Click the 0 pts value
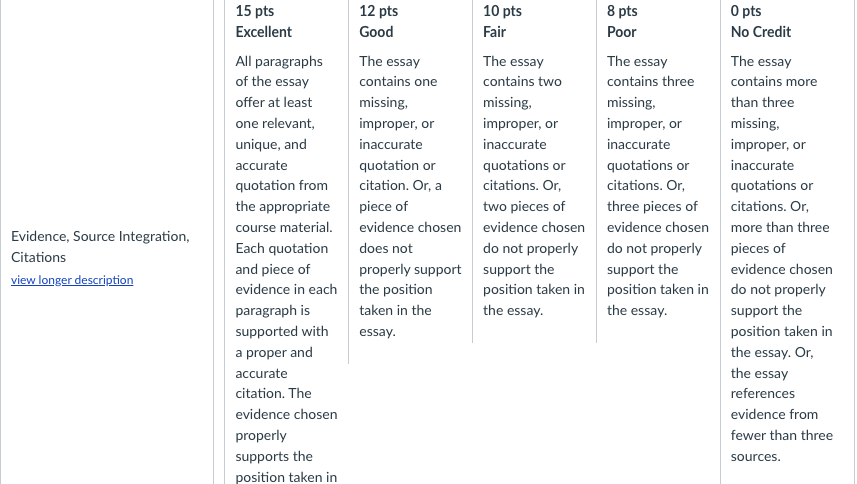 pyautogui.click(x=746, y=11)
